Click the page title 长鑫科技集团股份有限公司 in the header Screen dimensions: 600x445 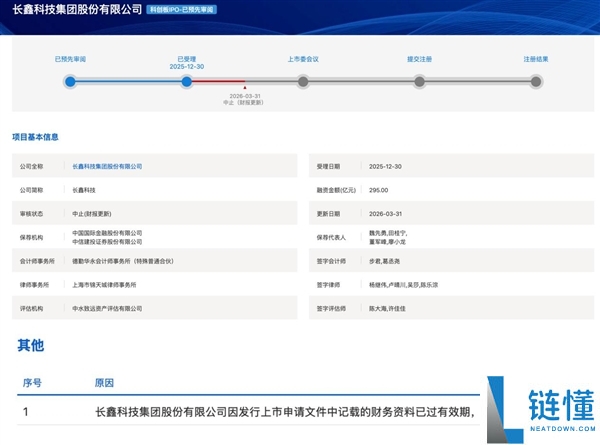[77, 9]
